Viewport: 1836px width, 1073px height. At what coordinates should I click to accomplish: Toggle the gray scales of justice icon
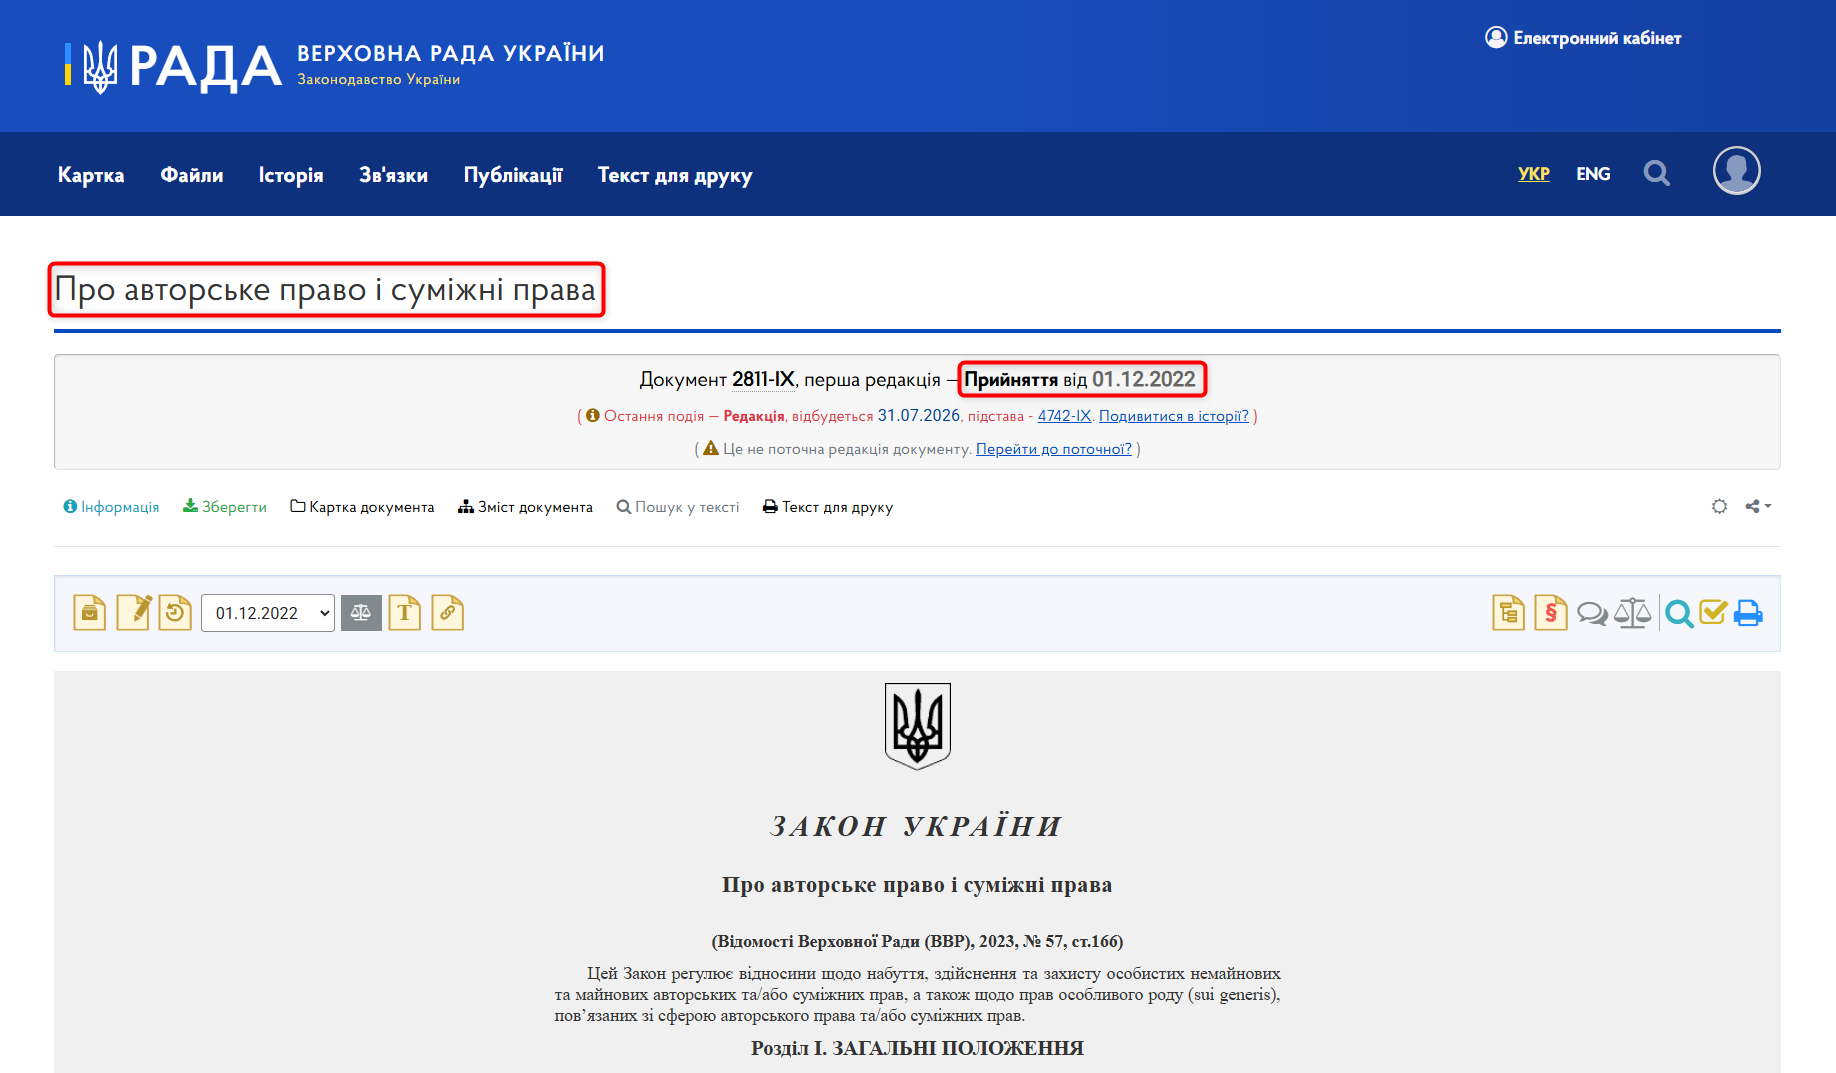1631,613
